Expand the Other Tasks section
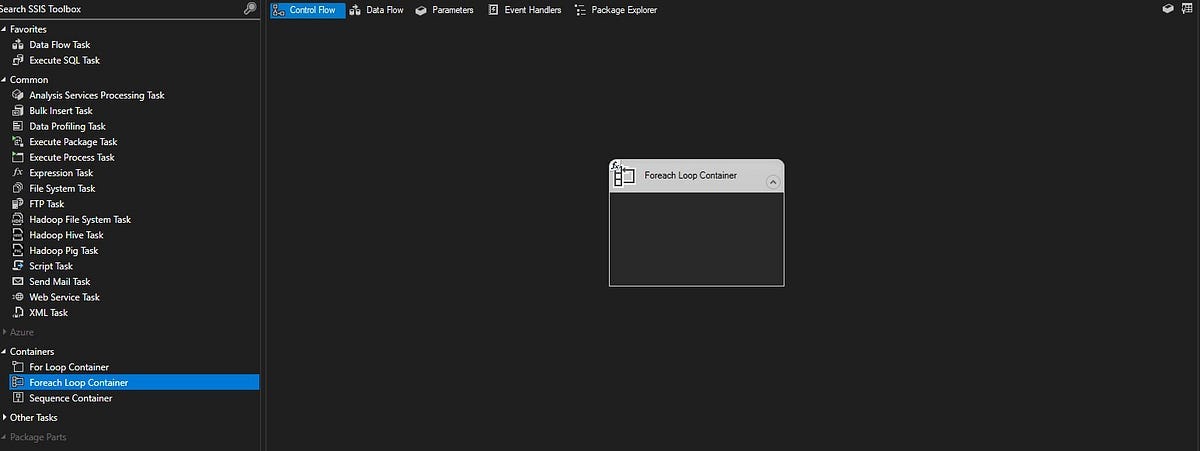 click(x=4, y=418)
